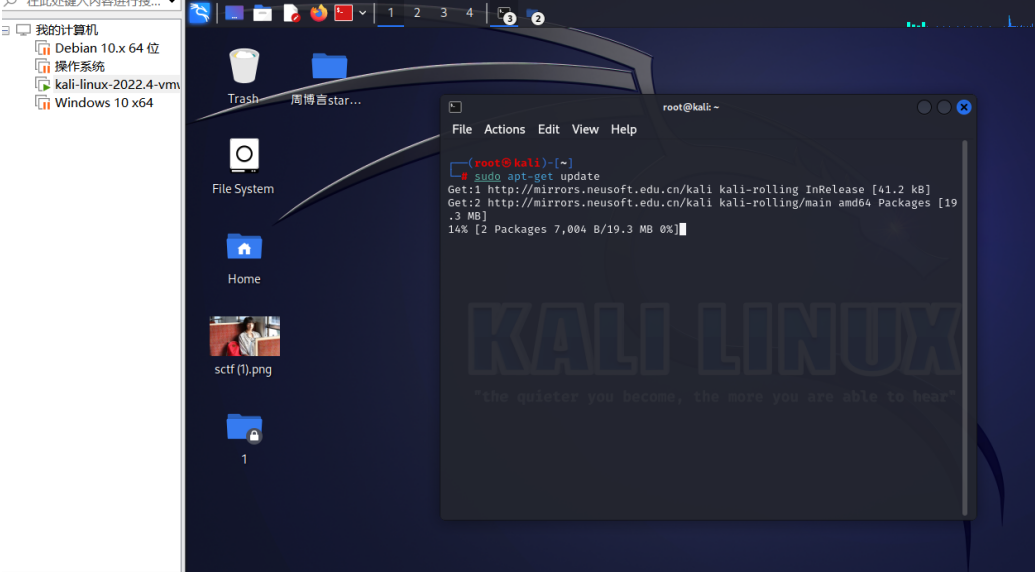Open the red terminal emulator launcher
This screenshot has height=572, width=1035.
point(343,13)
